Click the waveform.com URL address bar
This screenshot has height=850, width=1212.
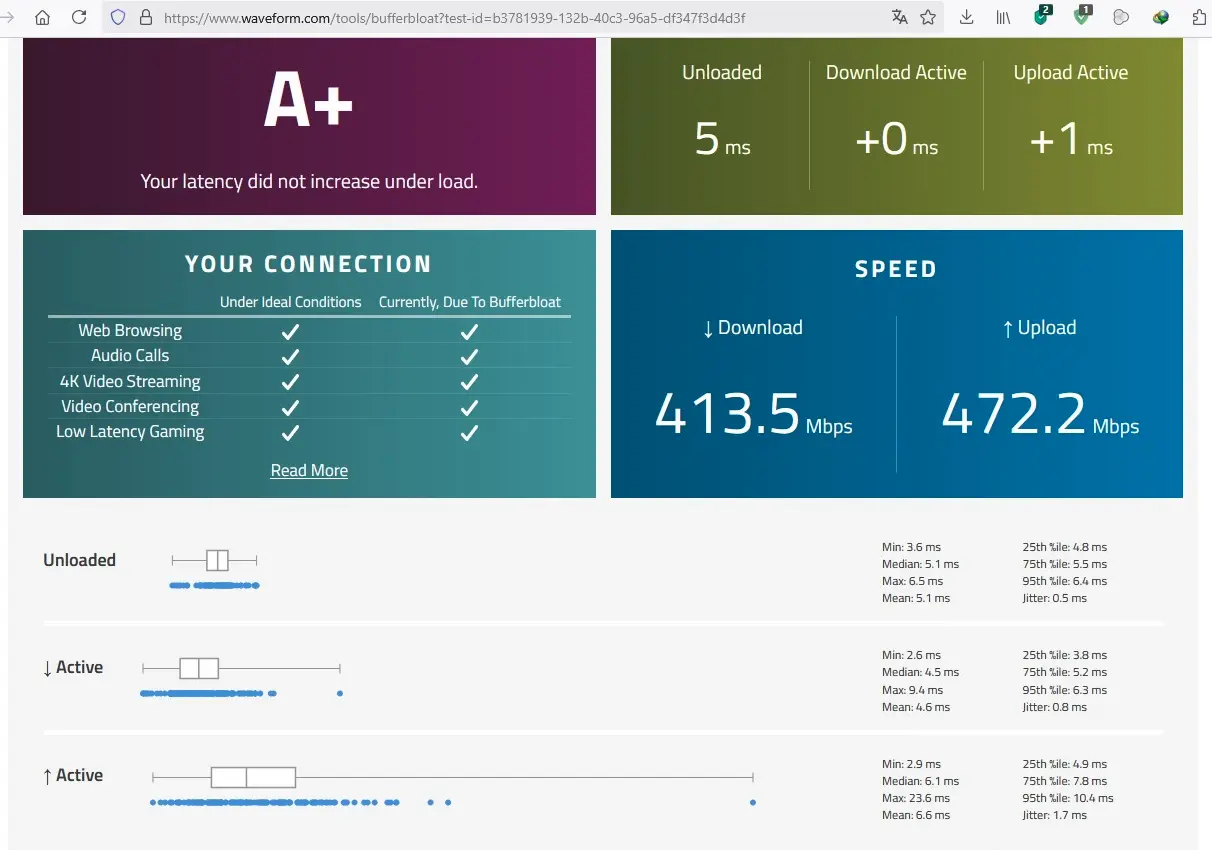(520, 18)
